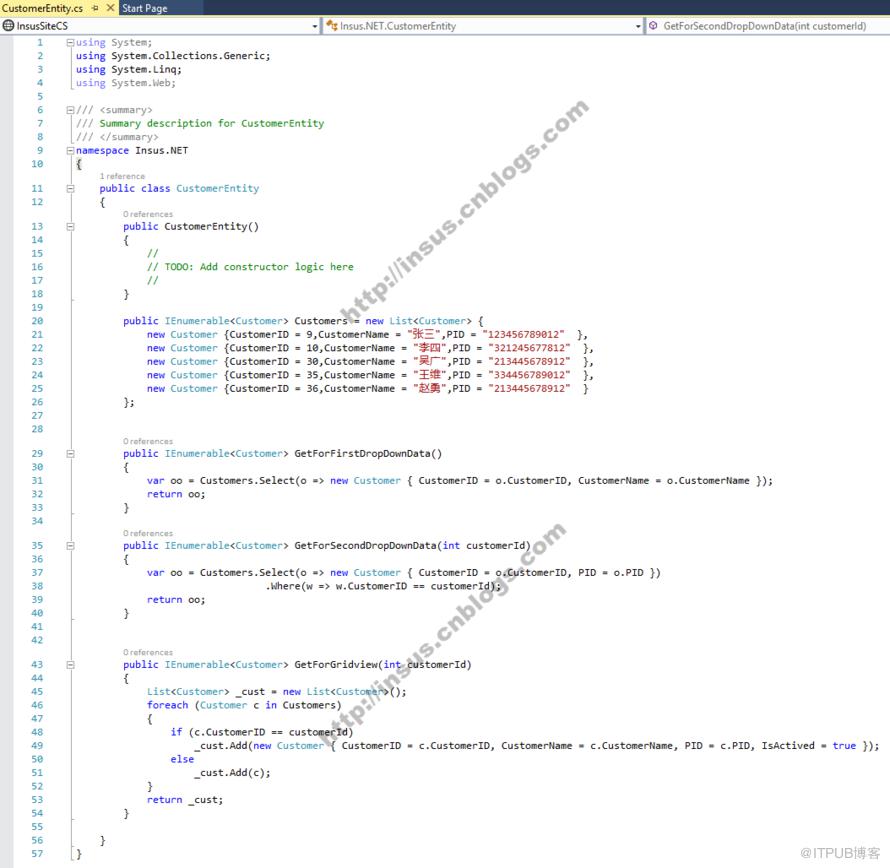The height and width of the screenshot is (868, 890).
Task: Close the CustomerEntity.cs tab
Action: click(x=111, y=8)
